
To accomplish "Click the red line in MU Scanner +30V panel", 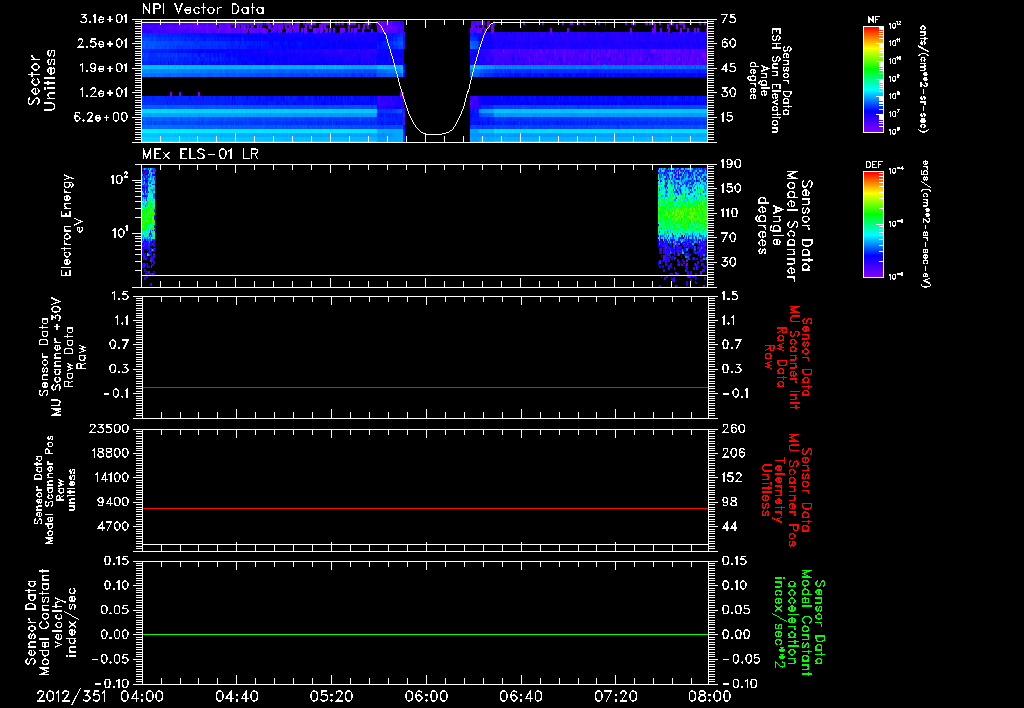I will 425,387.
